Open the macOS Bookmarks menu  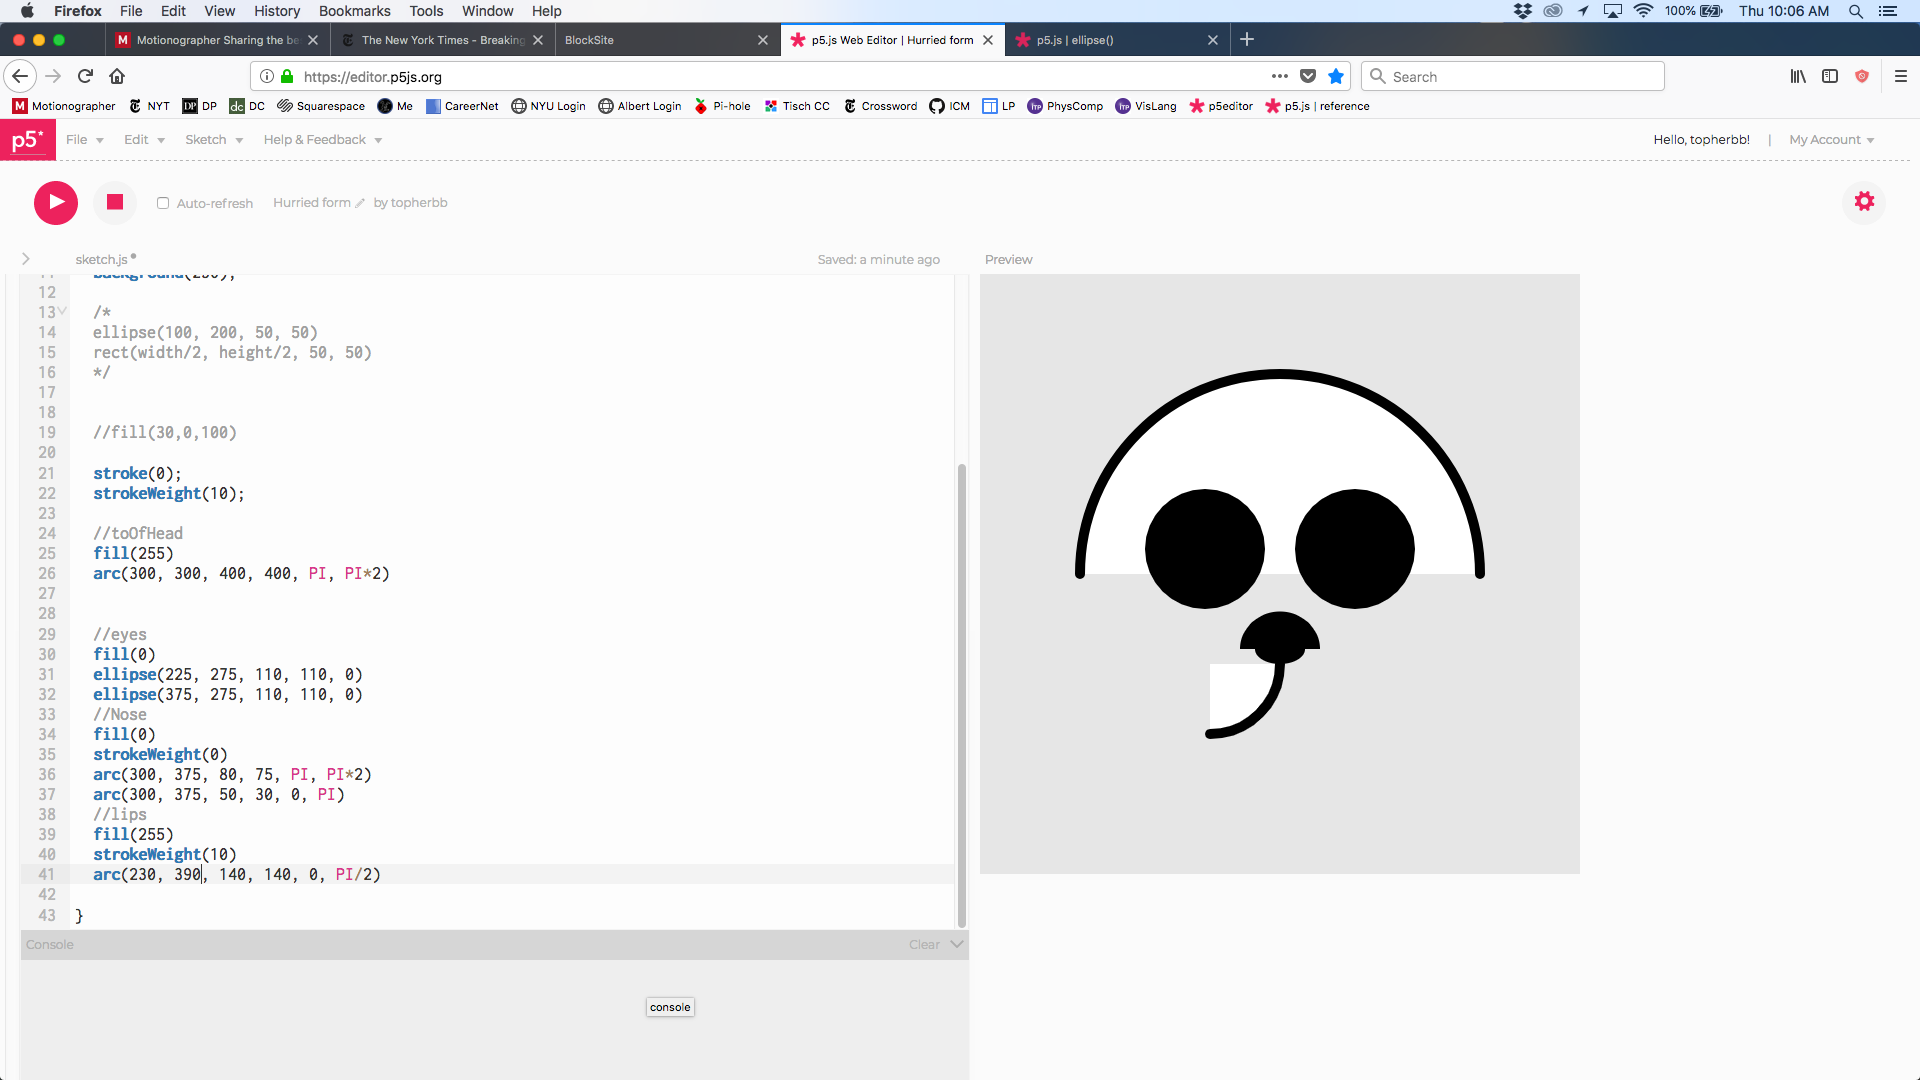click(354, 11)
